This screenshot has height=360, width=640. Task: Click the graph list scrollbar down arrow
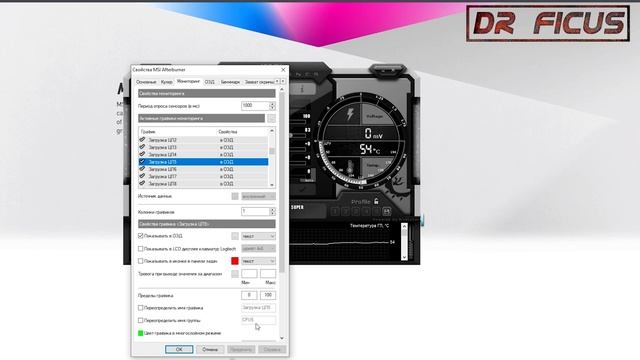point(272,184)
